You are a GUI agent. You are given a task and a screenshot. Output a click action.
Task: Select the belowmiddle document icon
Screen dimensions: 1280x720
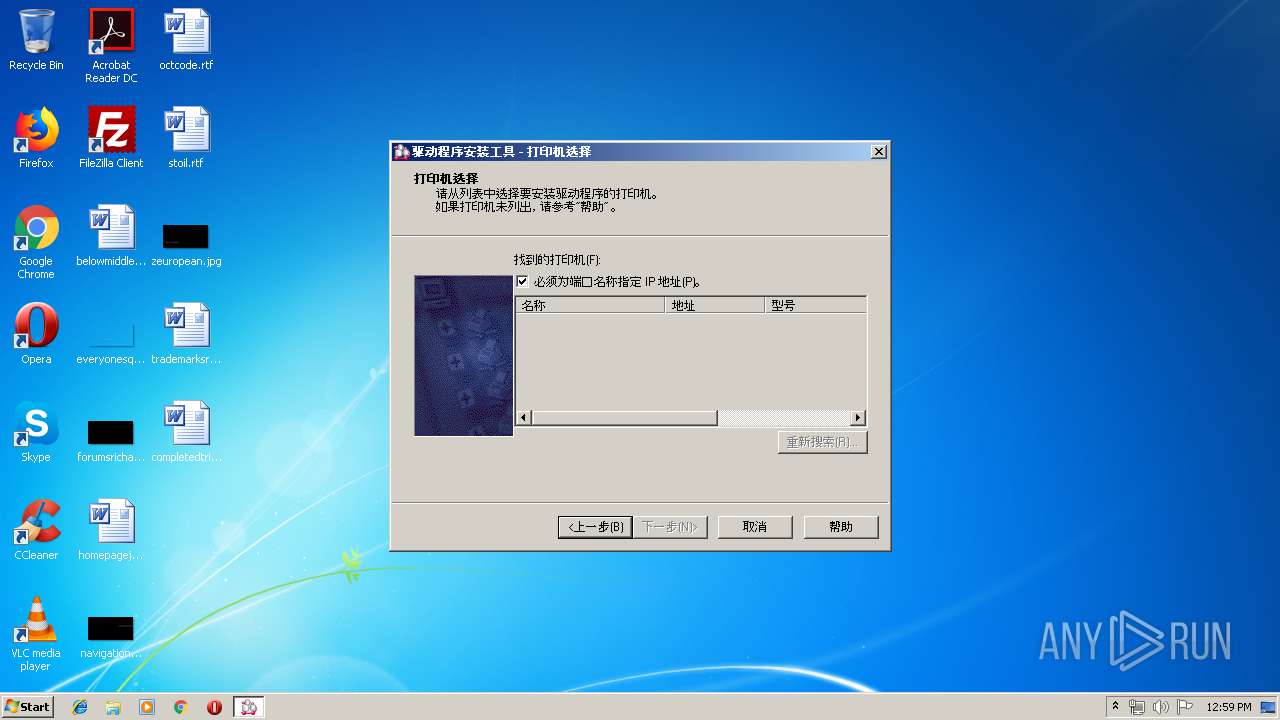click(x=111, y=236)
